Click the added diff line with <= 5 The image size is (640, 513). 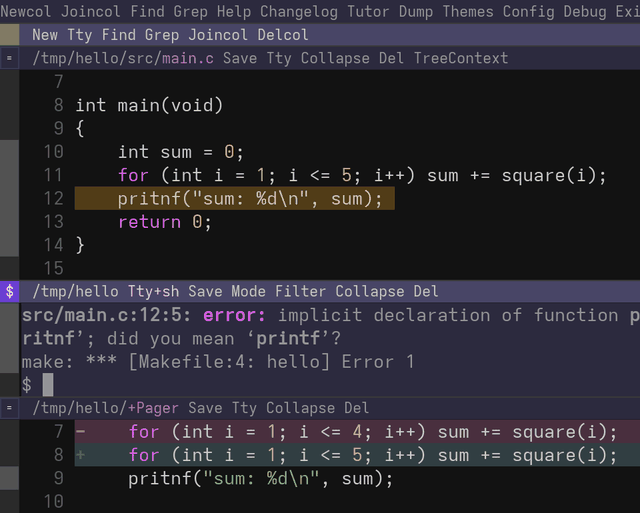(357, 455)
